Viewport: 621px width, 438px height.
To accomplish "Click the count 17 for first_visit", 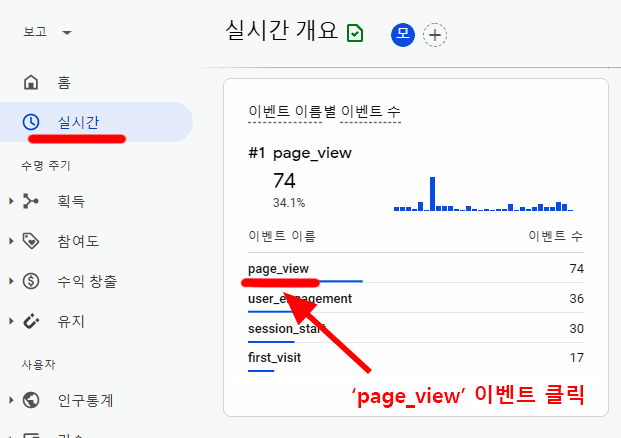I will point(577,358).
